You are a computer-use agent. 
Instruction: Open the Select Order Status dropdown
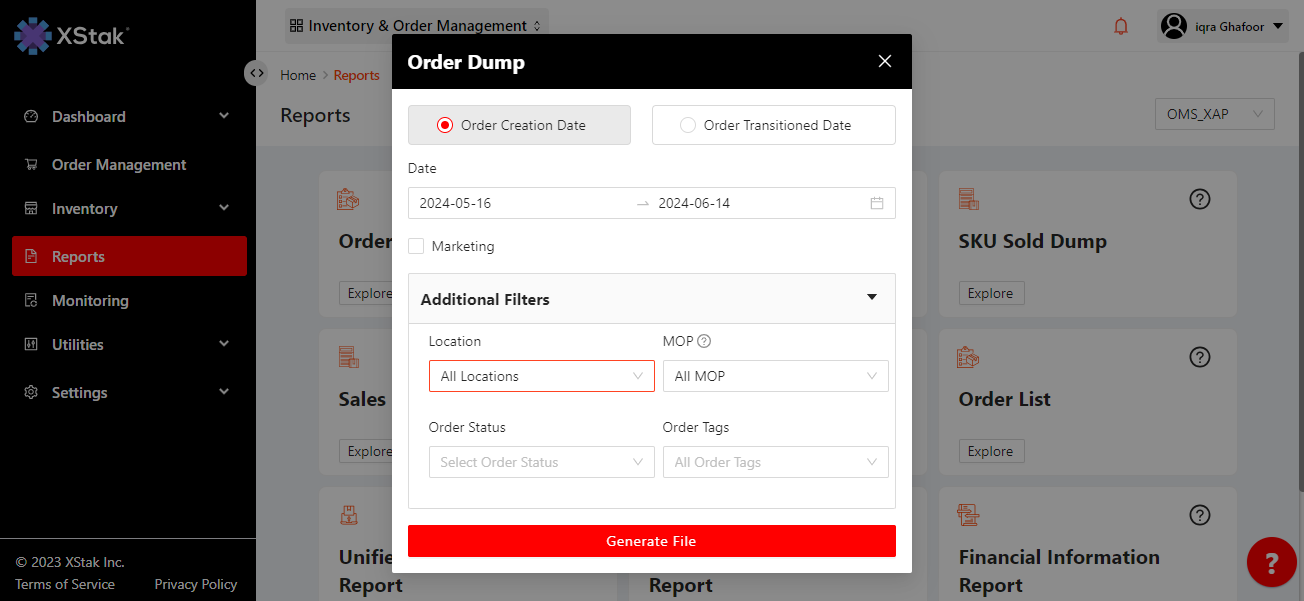click(x=541, y=462)
